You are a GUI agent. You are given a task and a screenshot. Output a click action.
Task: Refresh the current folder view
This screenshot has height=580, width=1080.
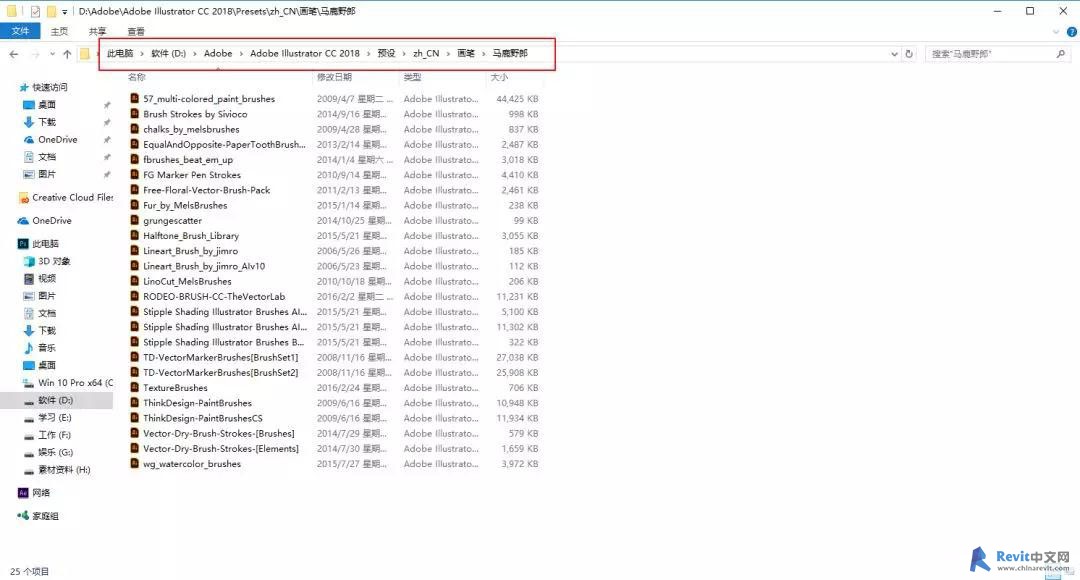[x=909, y=54]
